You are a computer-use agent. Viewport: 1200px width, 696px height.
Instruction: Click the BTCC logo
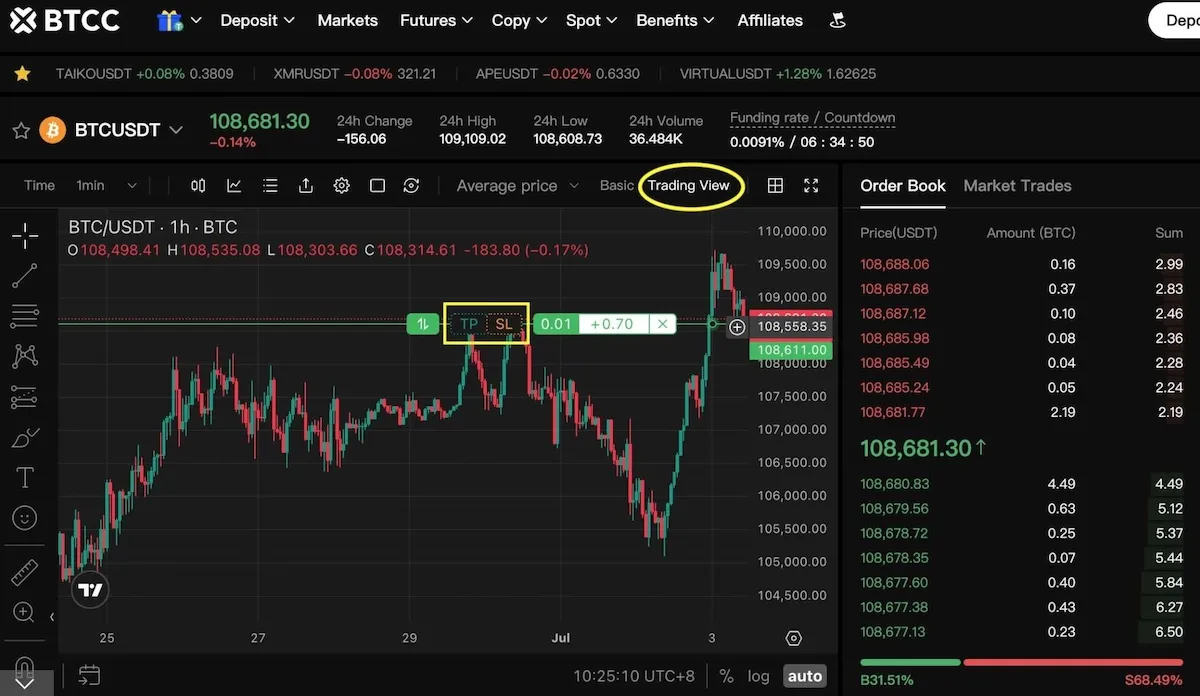tap(65, 20)
